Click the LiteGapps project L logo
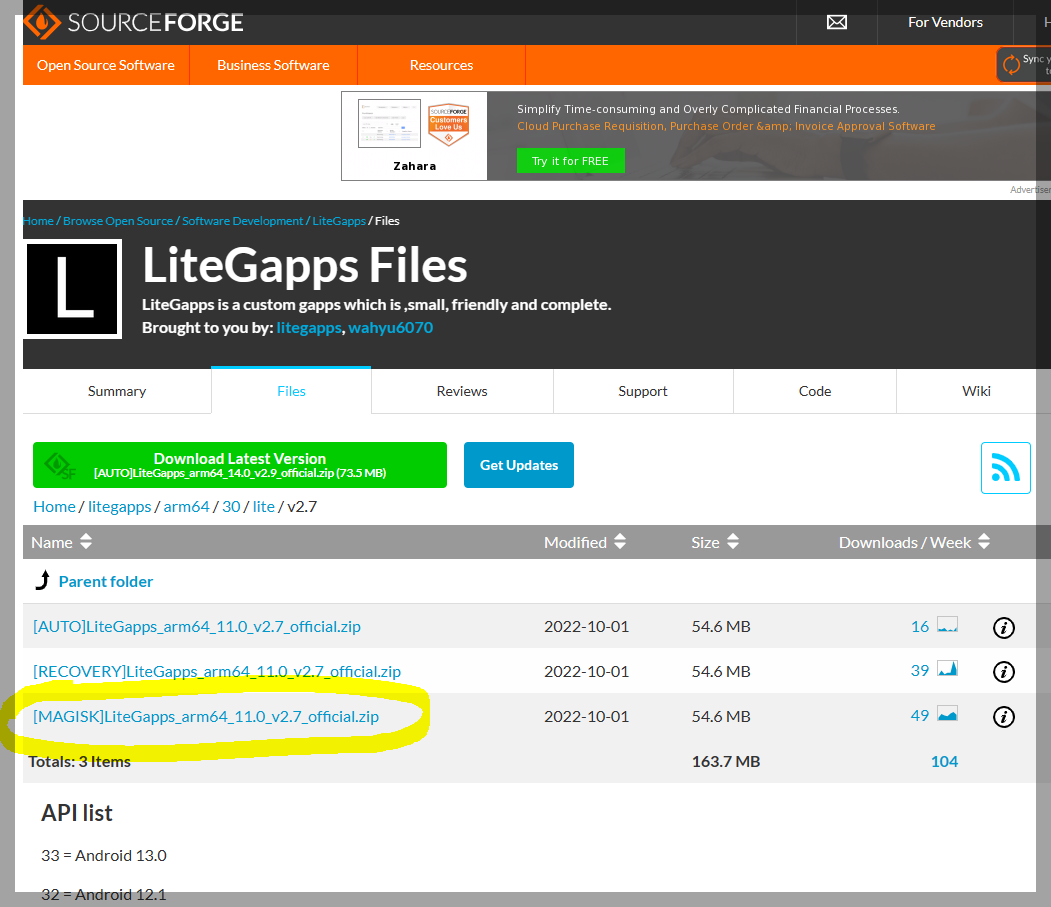The image size is (1051, 907). click(x=72, y=289)
